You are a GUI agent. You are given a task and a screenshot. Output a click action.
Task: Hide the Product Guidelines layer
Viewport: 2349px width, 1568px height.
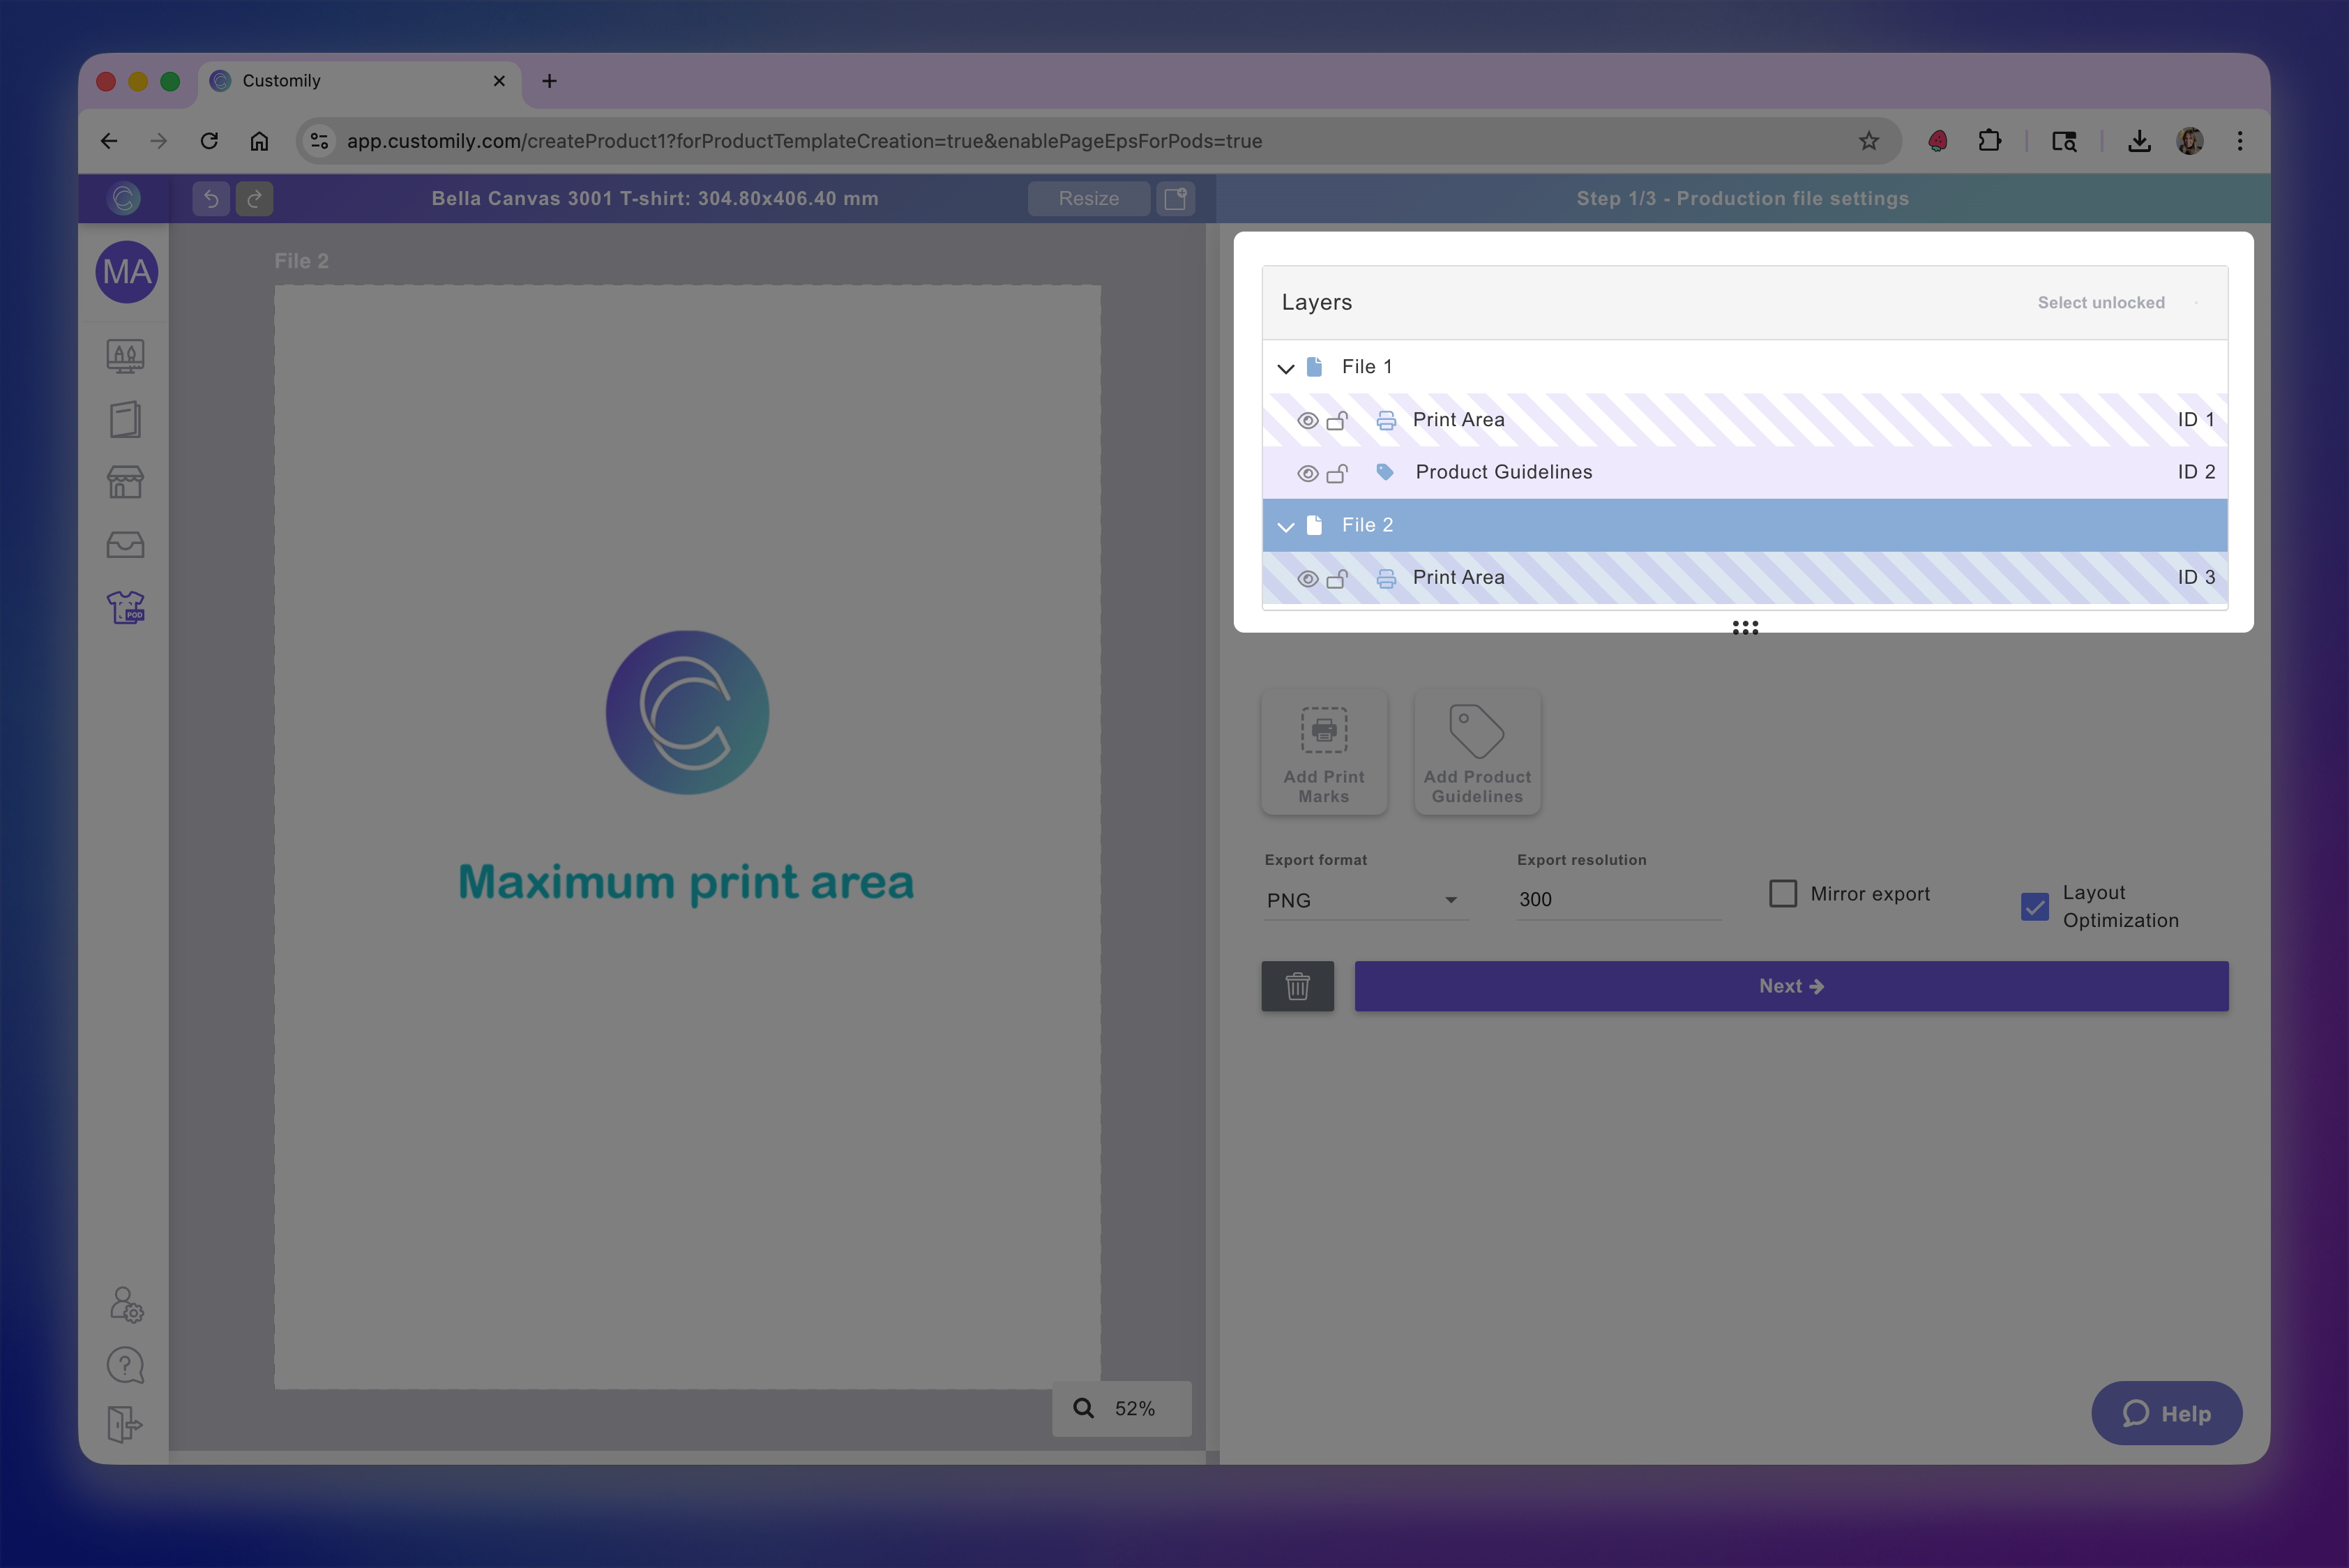point(1306,473)
